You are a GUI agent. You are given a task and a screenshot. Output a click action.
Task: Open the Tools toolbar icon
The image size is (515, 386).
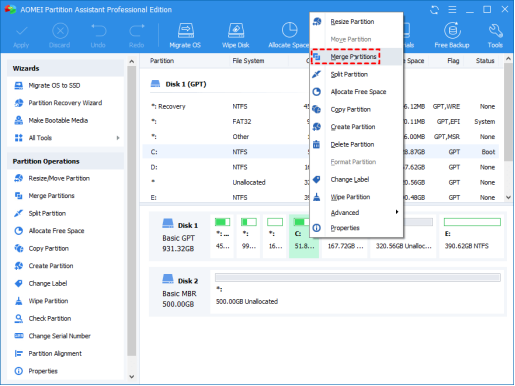point(495,35)
